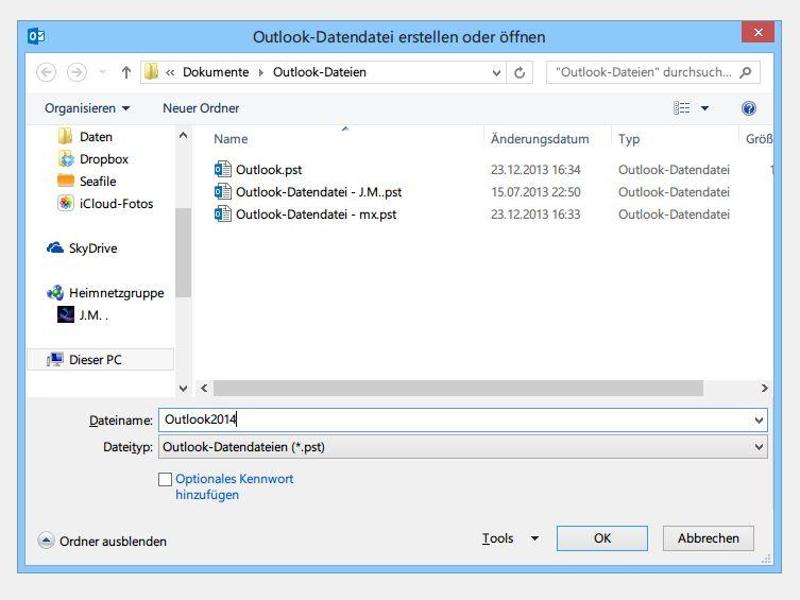
Task: Click the OK button
Action: pos(602,538)
